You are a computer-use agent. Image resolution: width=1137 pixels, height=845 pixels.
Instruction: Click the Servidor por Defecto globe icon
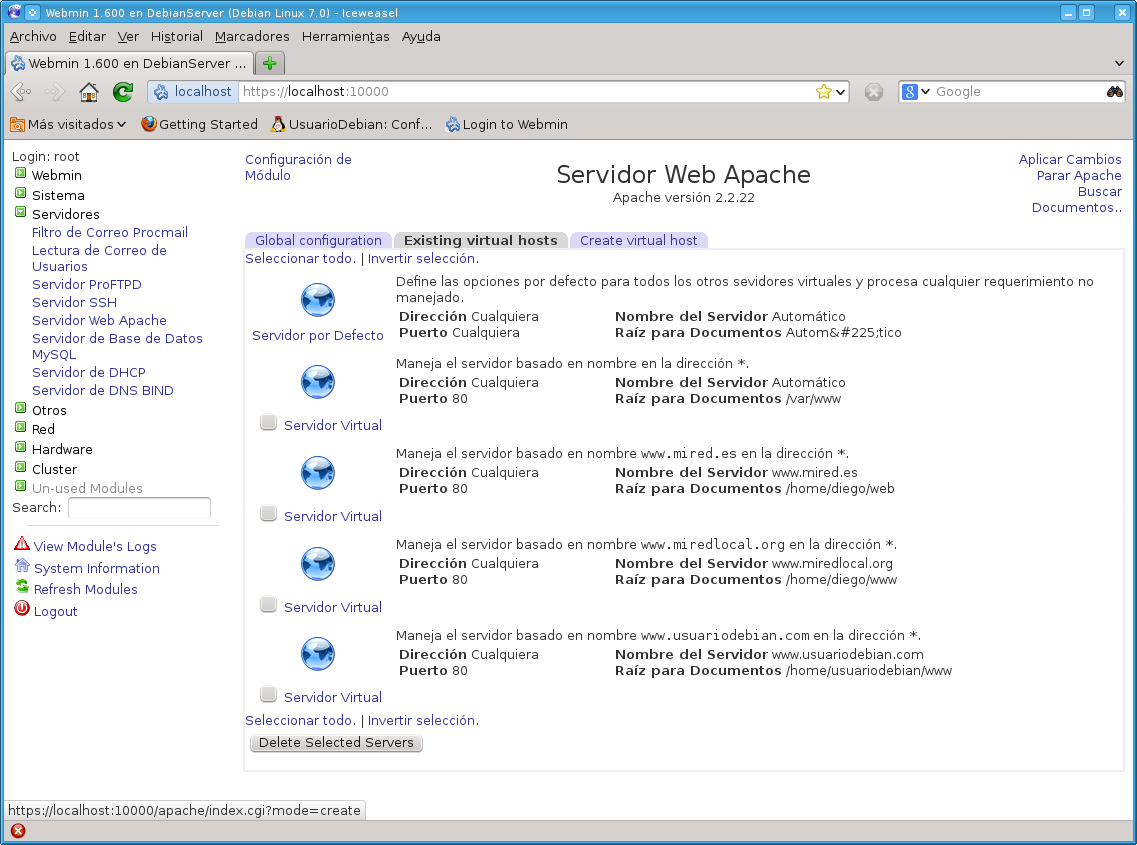[x=318, y=300]
